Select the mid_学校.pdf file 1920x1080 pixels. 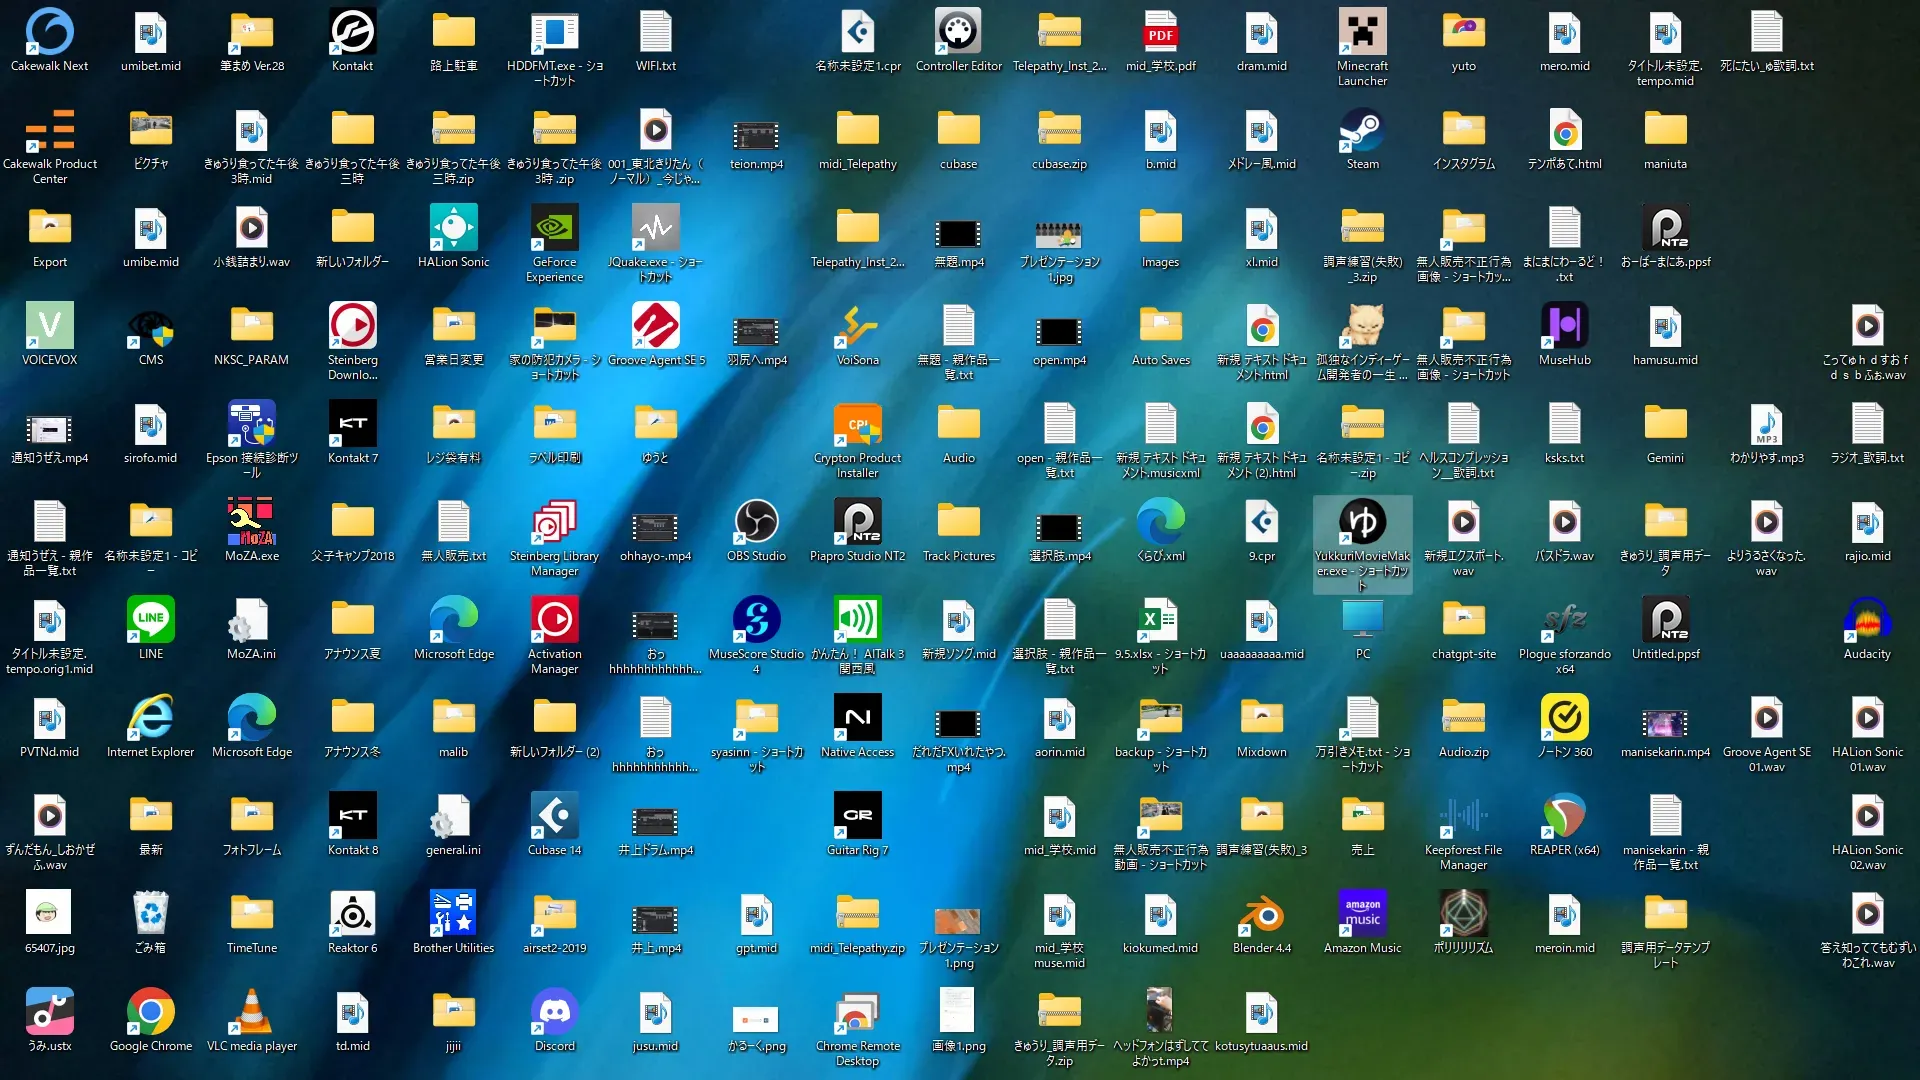(x=1160, y=34)
